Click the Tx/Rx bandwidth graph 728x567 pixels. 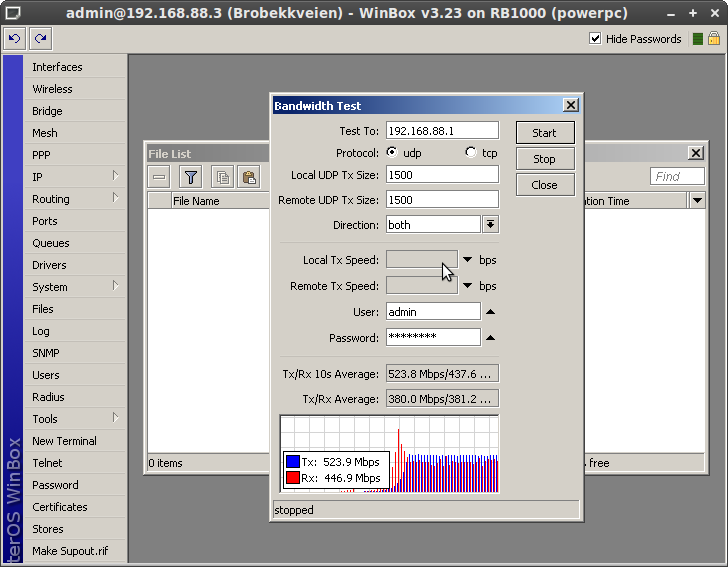pyautogui.click(x=389, y=454)
